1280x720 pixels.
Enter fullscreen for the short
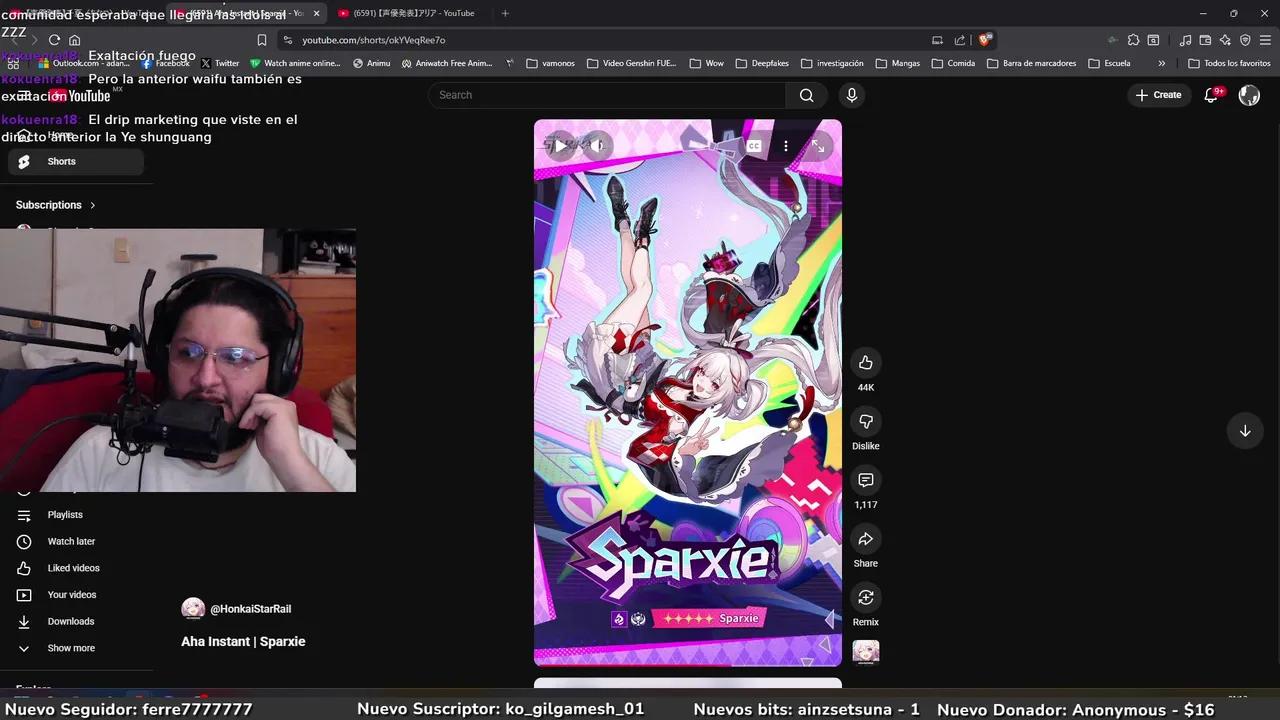pyautogui.click(x=818, y=146)
